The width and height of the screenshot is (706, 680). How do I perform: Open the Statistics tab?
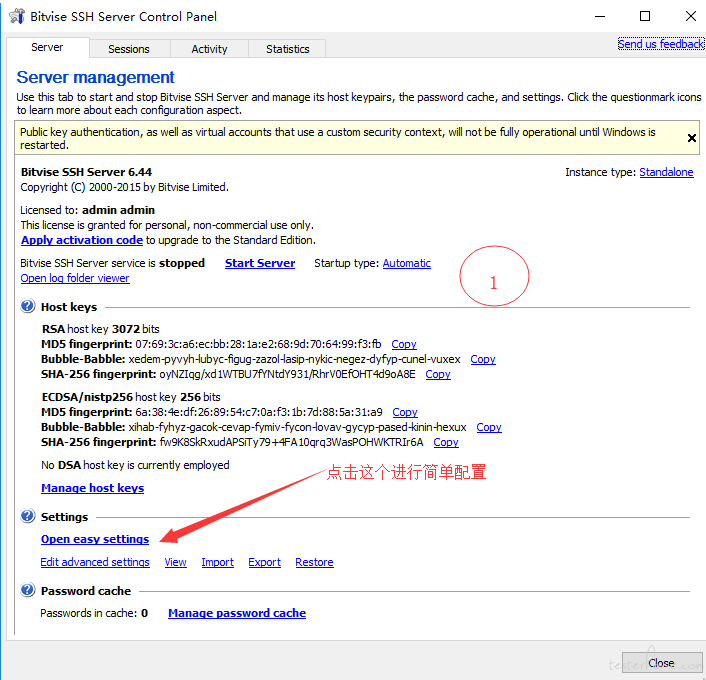point(287,49)
